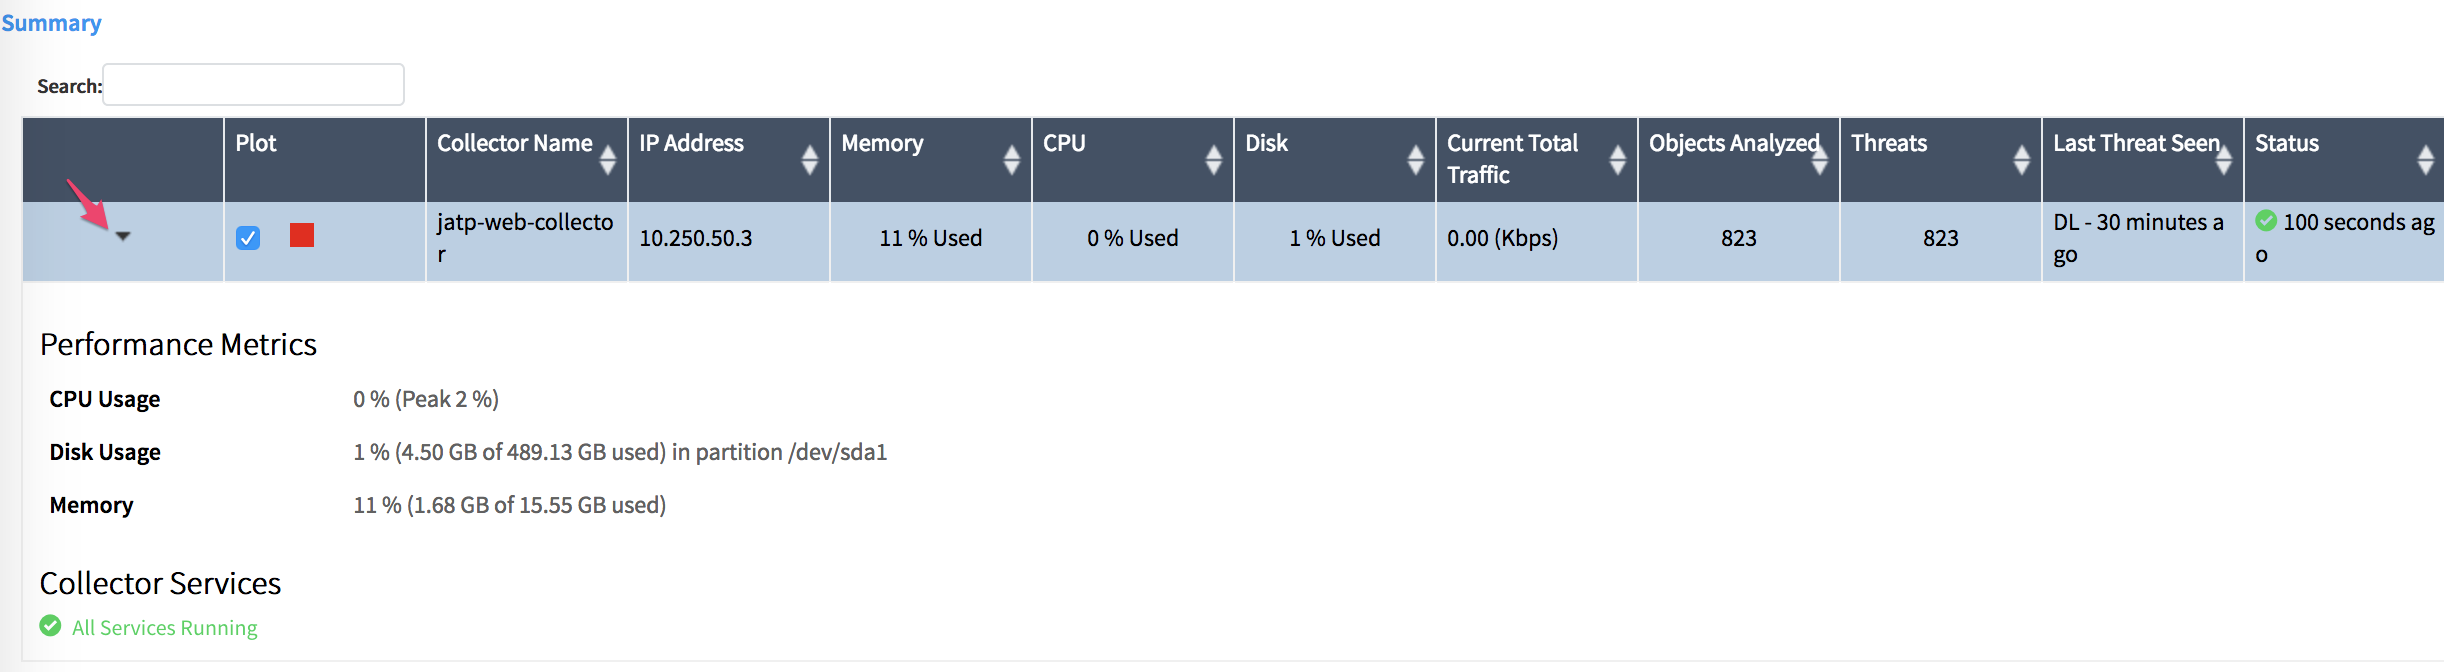Click the sort arrows on Status column

[2425, 159]
